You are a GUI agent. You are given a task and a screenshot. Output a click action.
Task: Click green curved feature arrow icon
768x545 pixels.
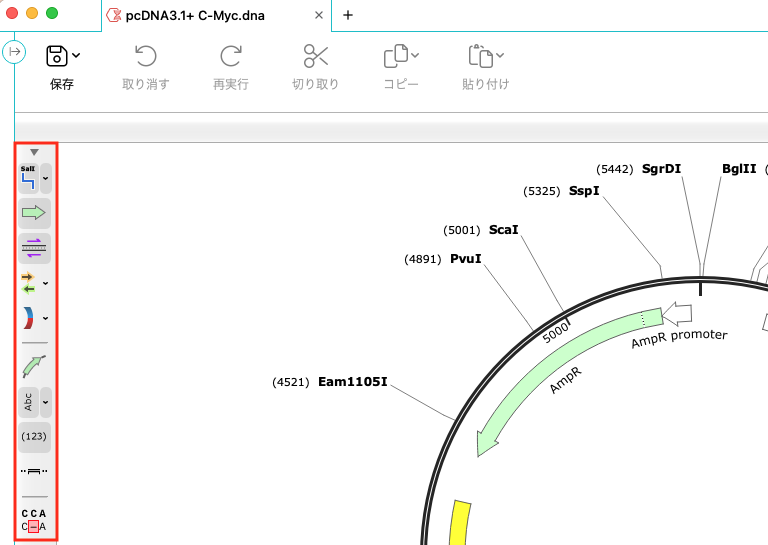click(x=34, y=366)
